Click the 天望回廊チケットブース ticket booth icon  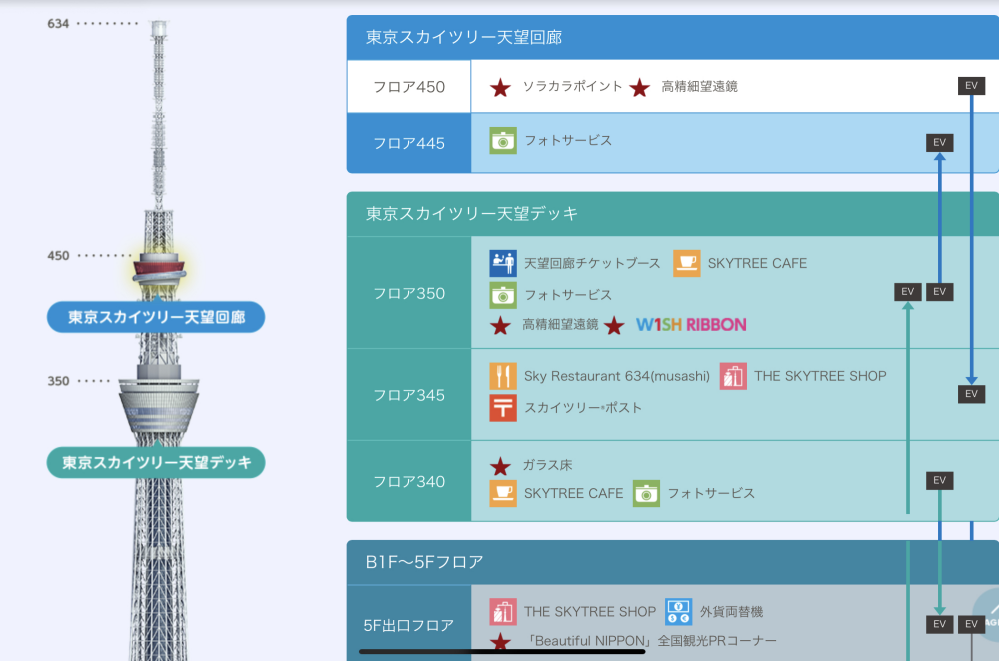pyautogui.click(x=503, y=263)
